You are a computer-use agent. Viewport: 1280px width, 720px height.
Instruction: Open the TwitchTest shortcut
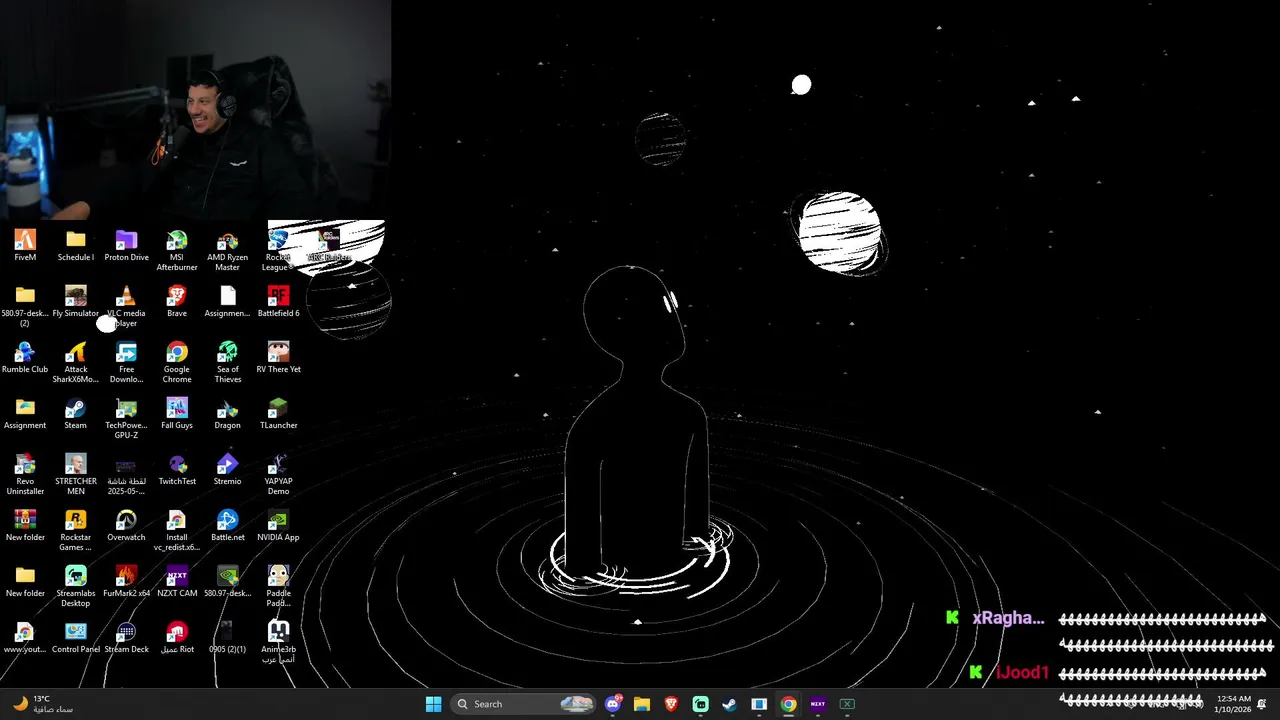(177, 470)
